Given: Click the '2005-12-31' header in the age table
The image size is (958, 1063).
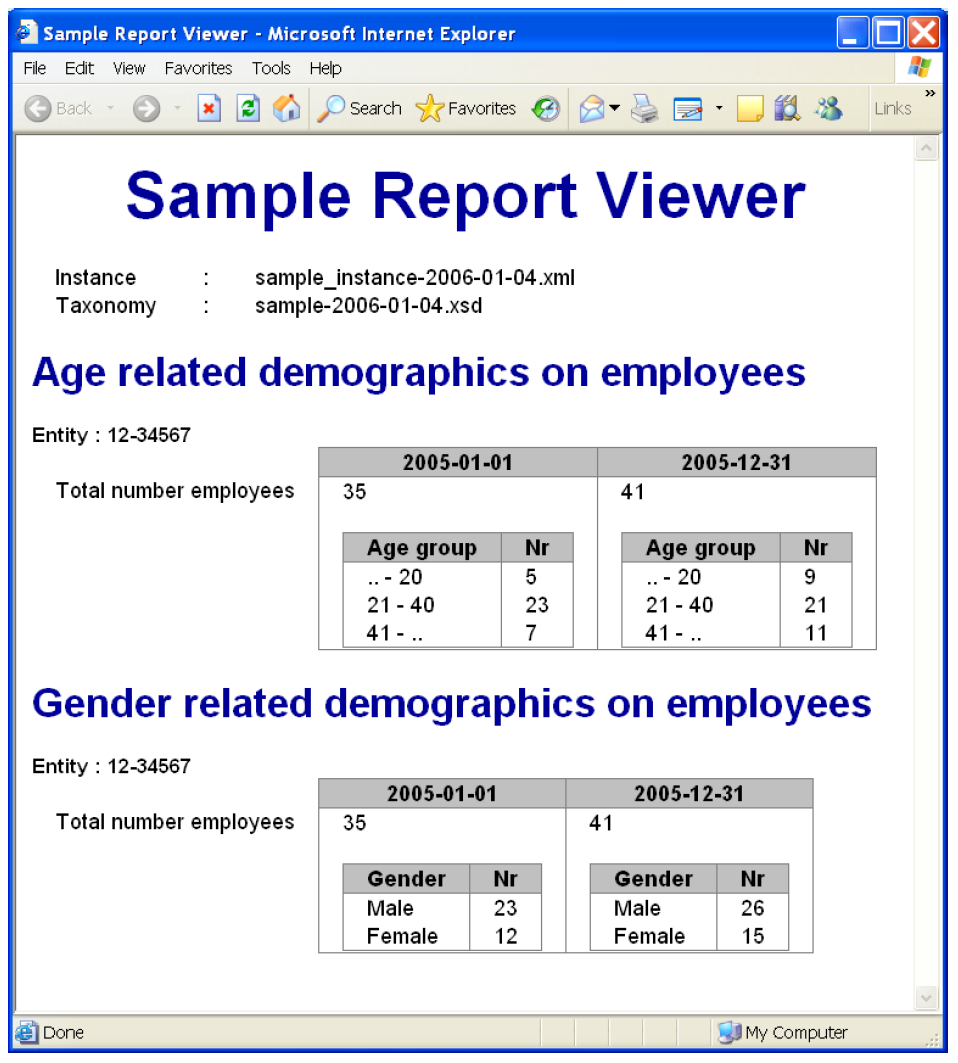Looking at the screenshot, I should [736, 462].
